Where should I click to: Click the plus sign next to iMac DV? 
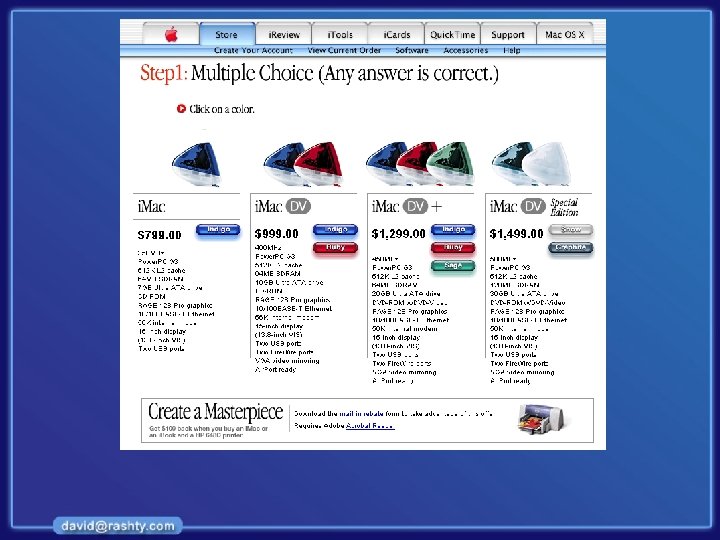tap(437, 207)
